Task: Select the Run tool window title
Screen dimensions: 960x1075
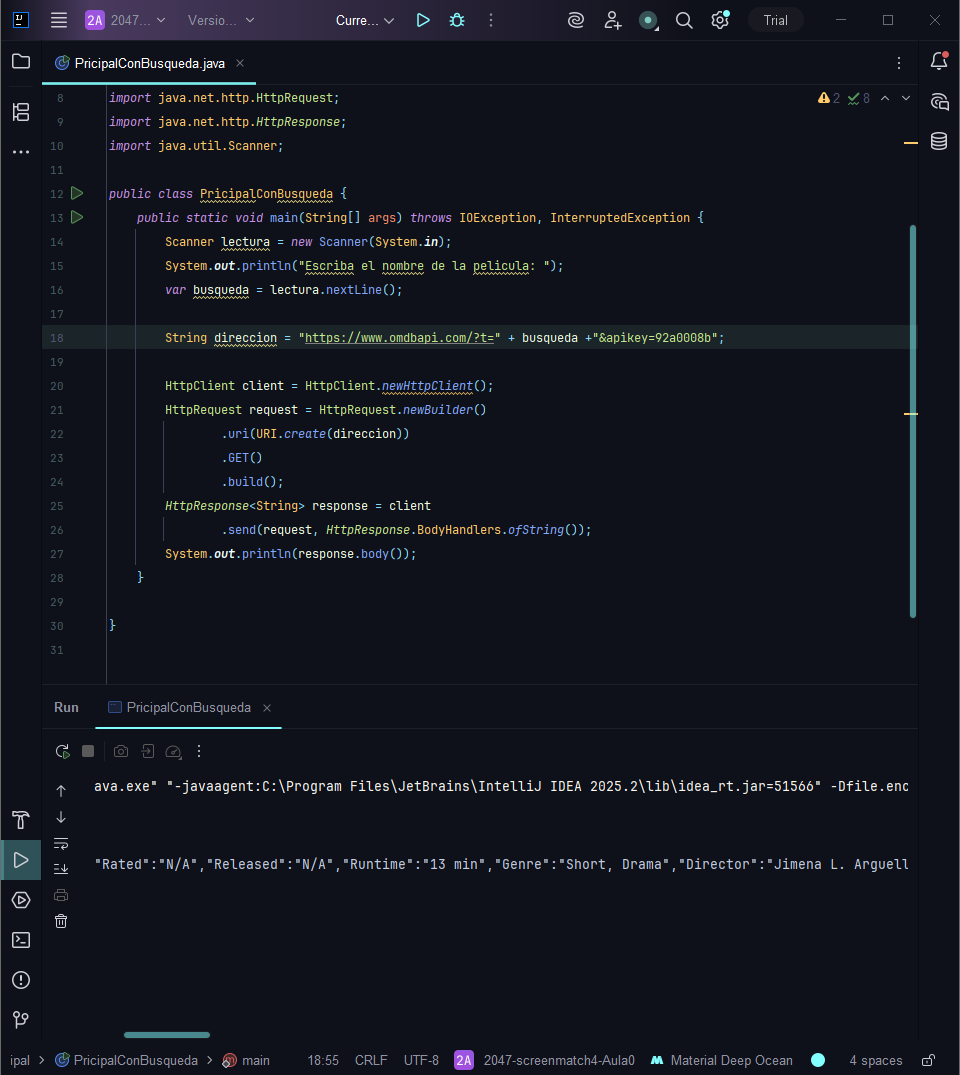Action: (67, 708)
